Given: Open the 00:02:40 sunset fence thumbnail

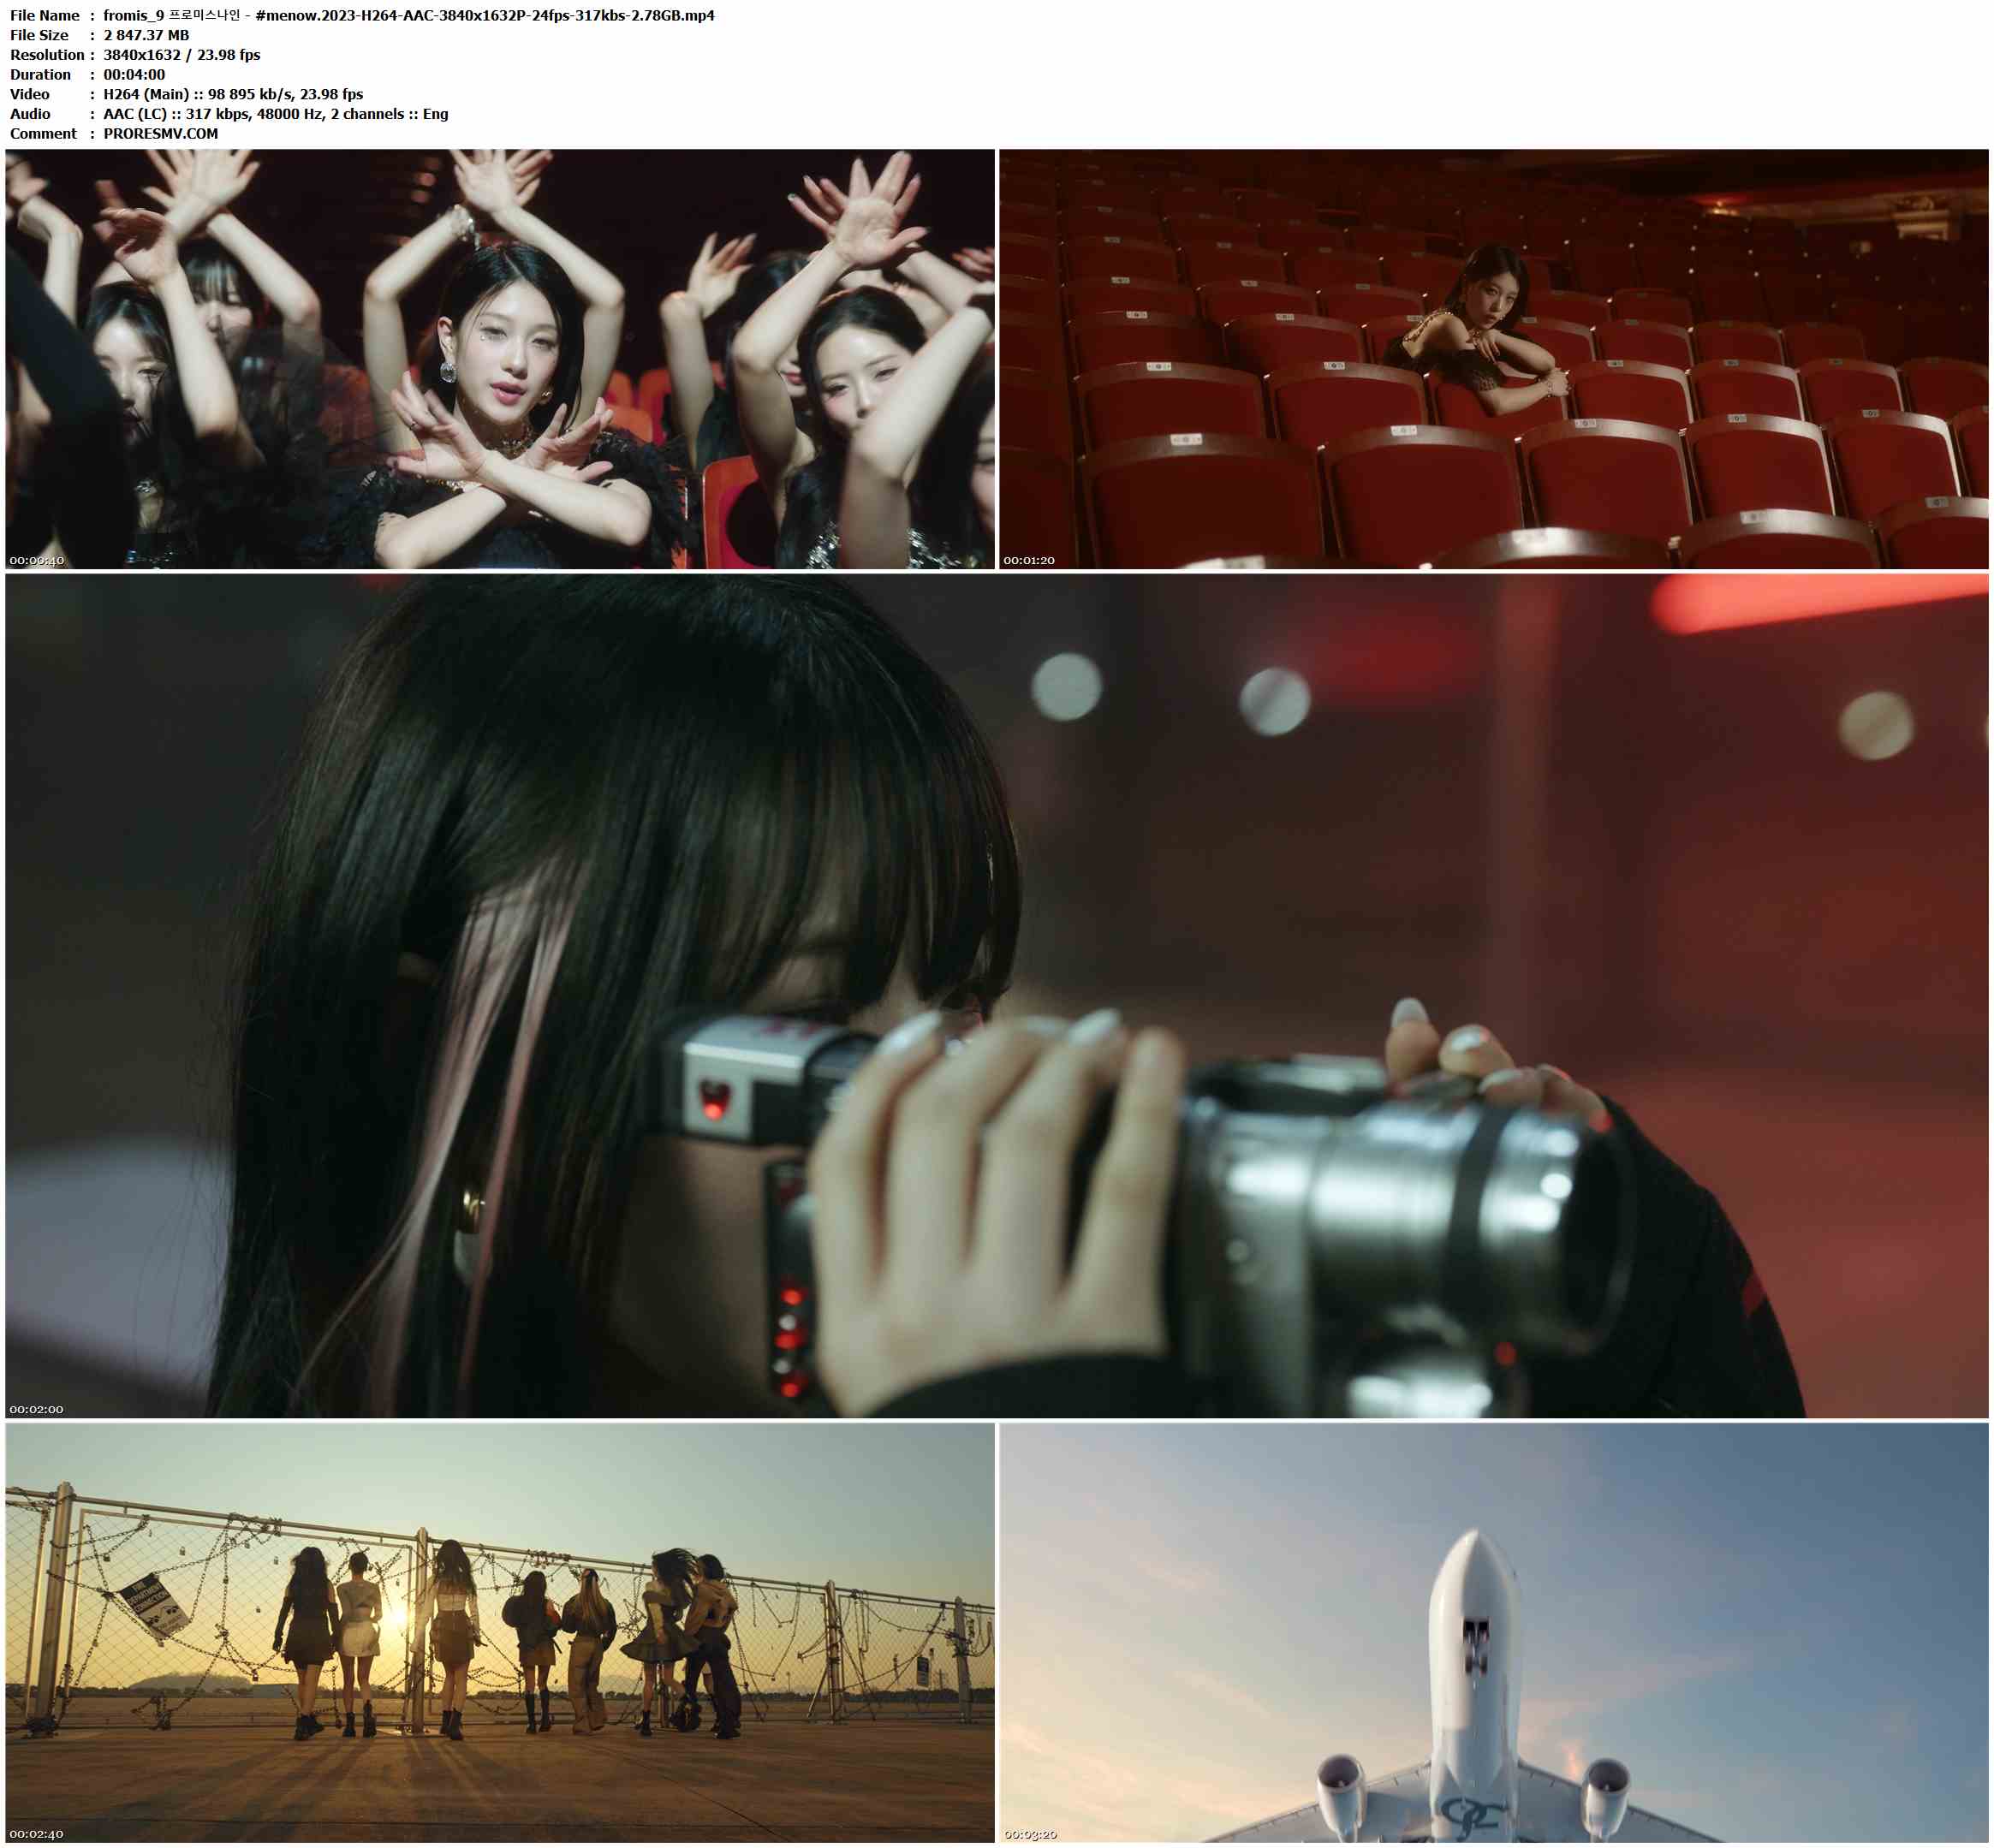Looking at the screenshot, I should [x=500, y=1632].
